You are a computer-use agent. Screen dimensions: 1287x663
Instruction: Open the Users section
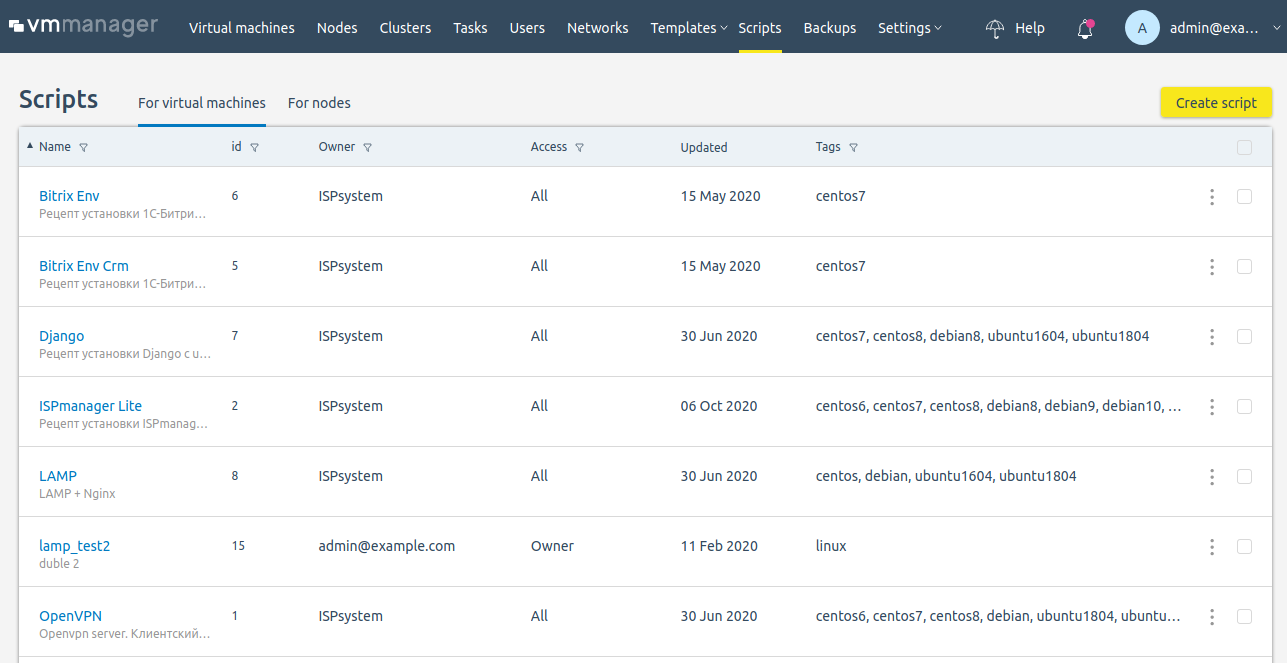coord(527,28)
